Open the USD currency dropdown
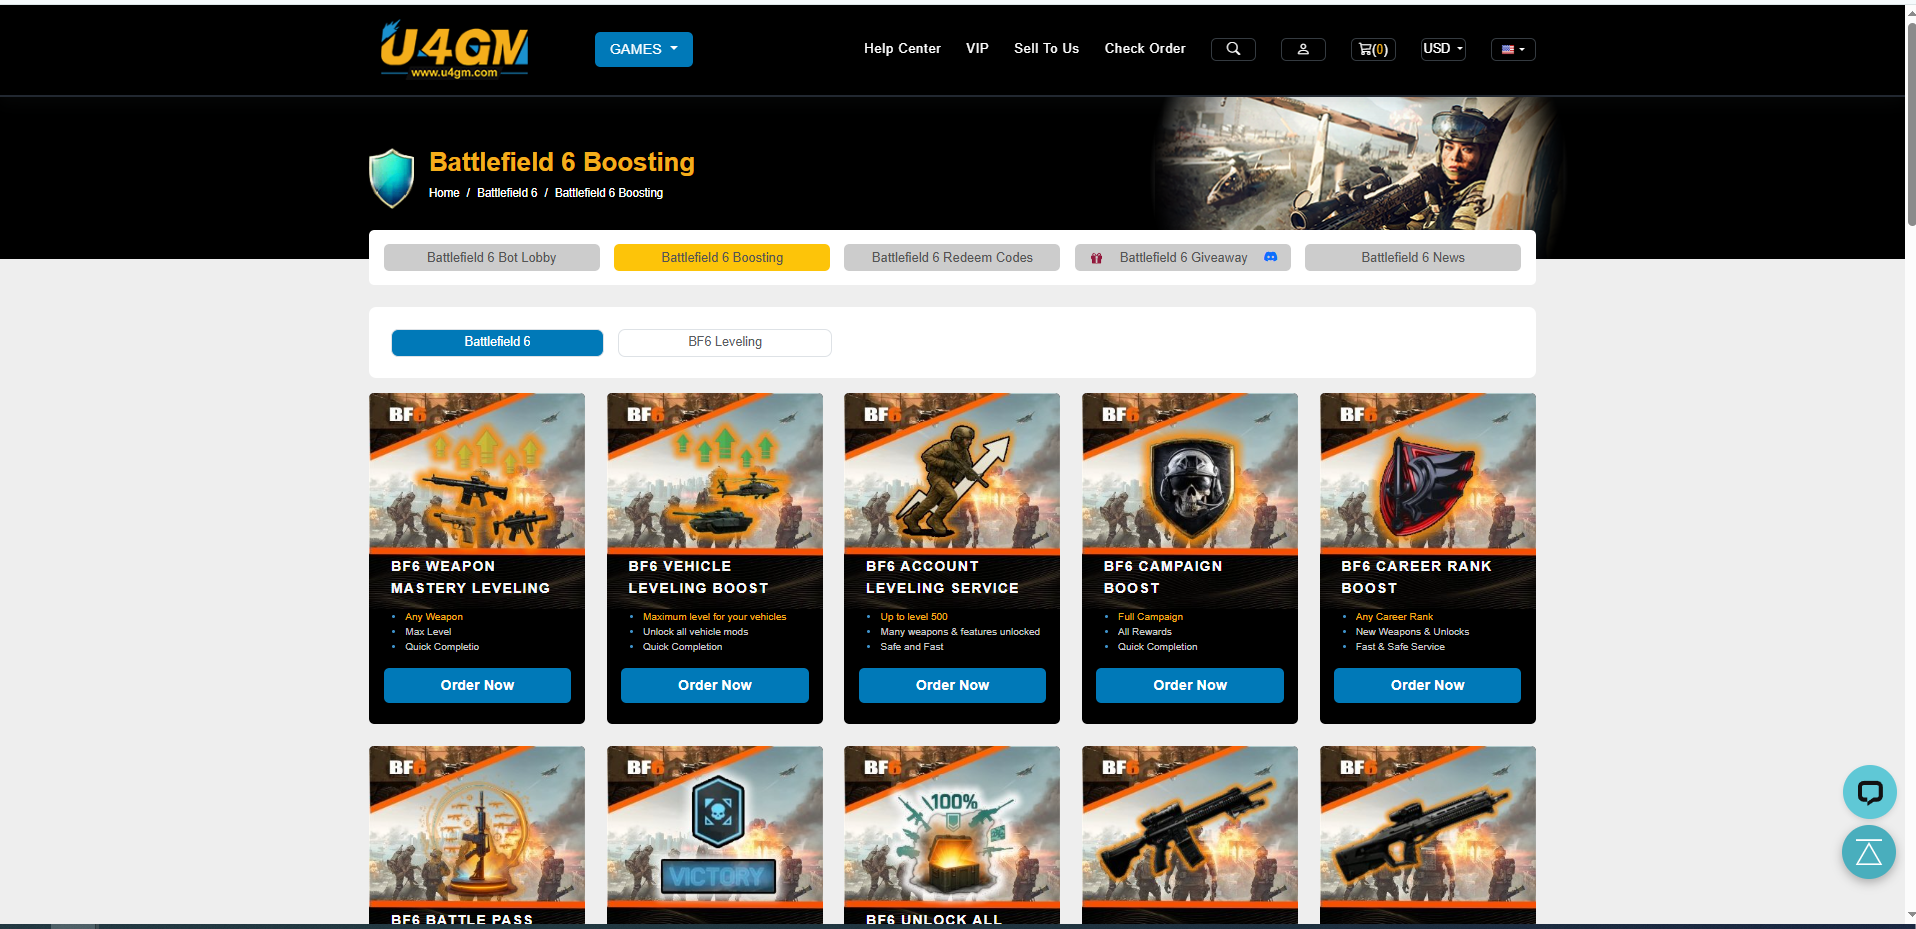The image size is (1916, 929). coord(1442,49)
